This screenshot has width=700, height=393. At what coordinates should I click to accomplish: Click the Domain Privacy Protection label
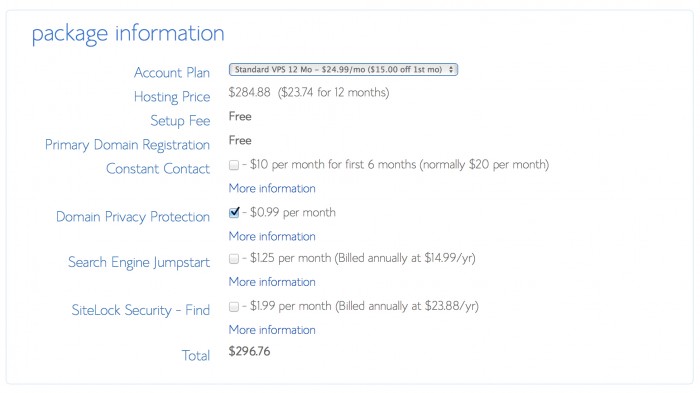coord(133,217)
